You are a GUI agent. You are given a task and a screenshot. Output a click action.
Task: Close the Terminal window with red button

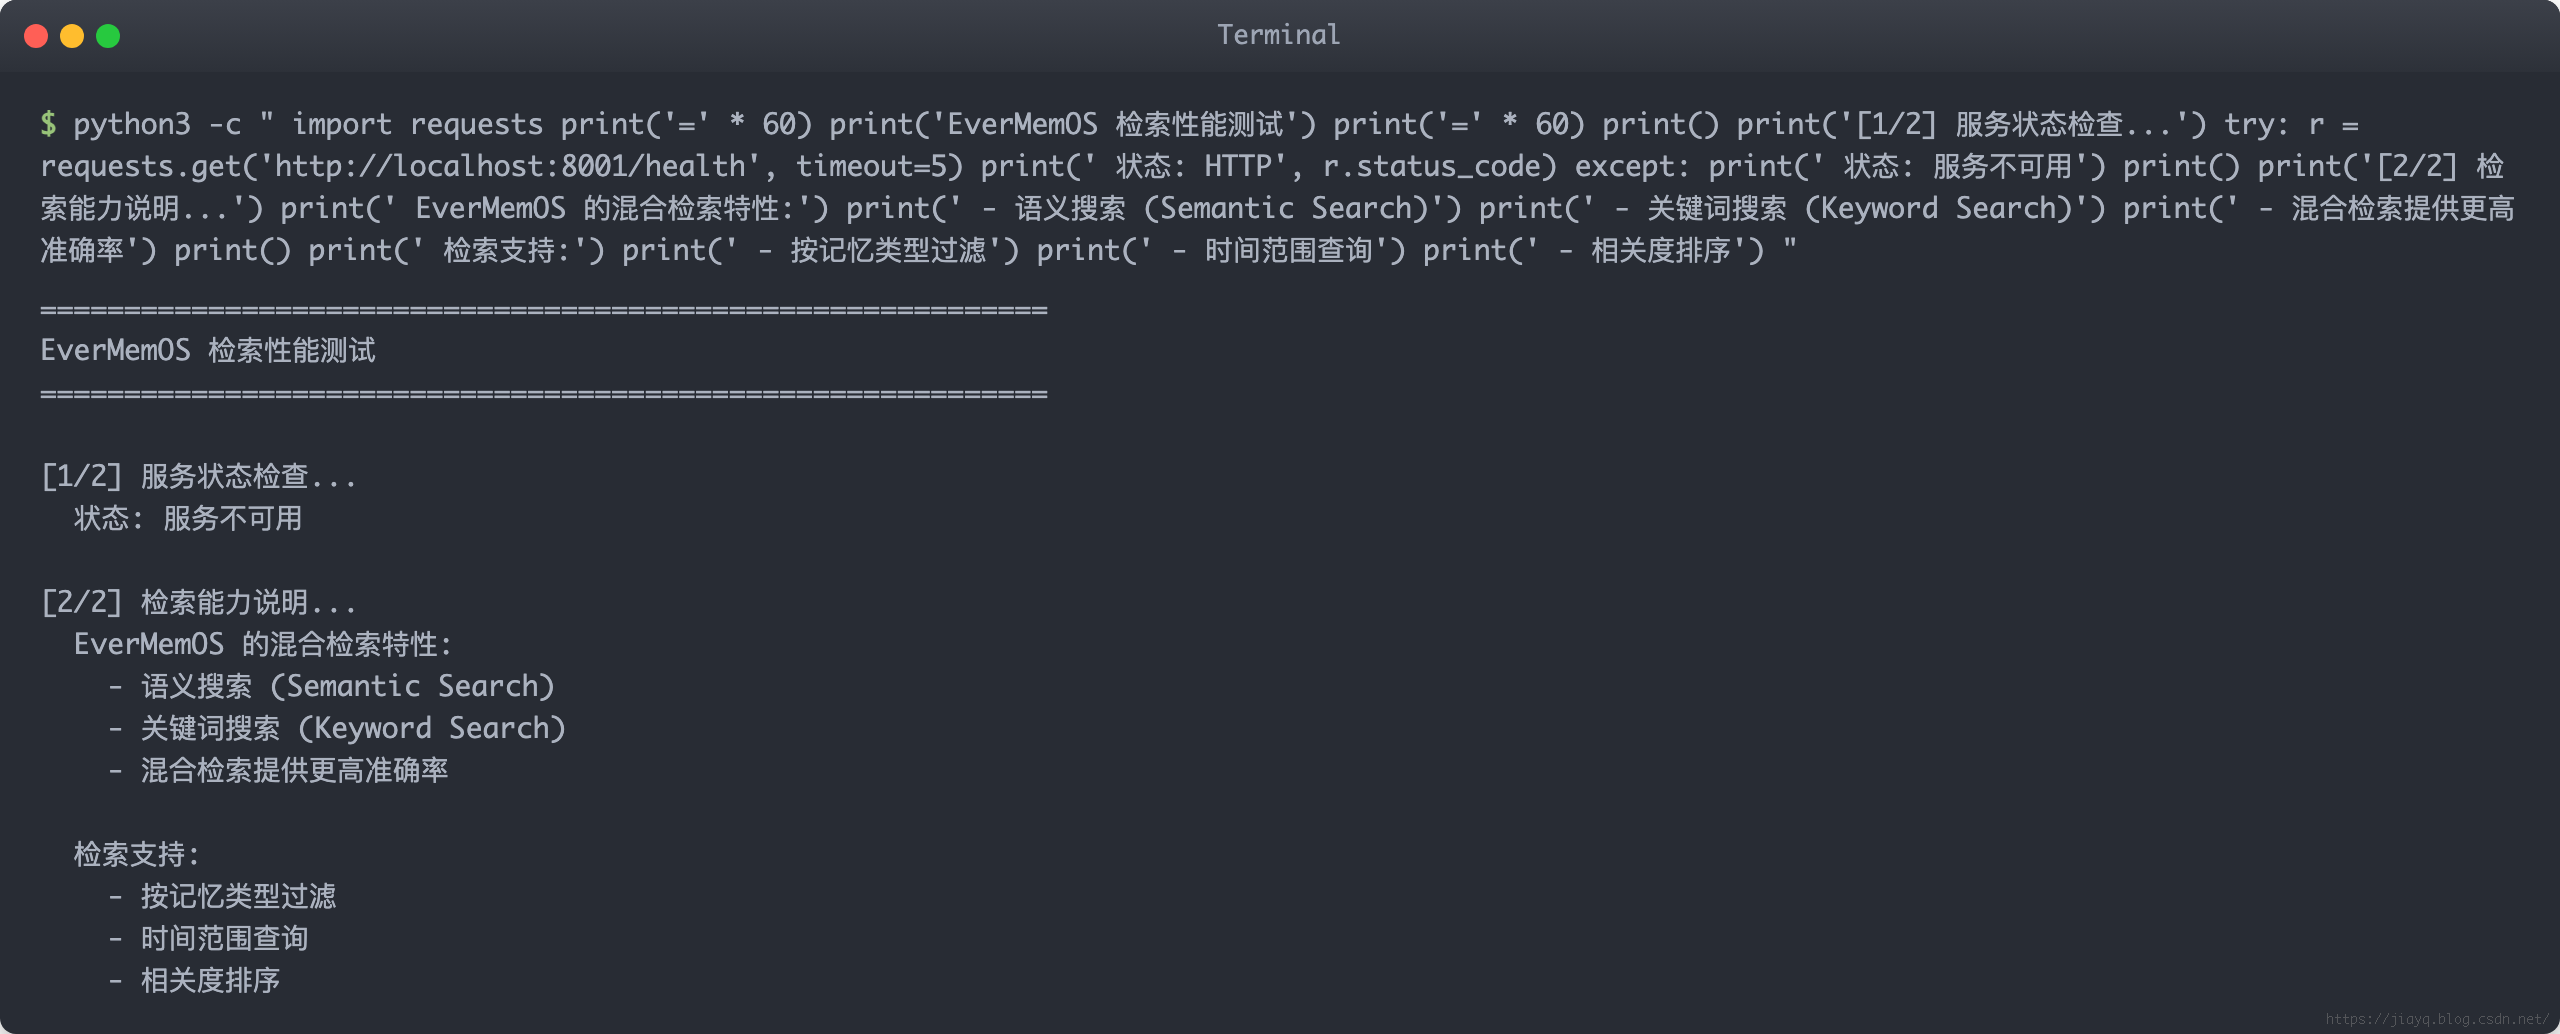[36, 36]
